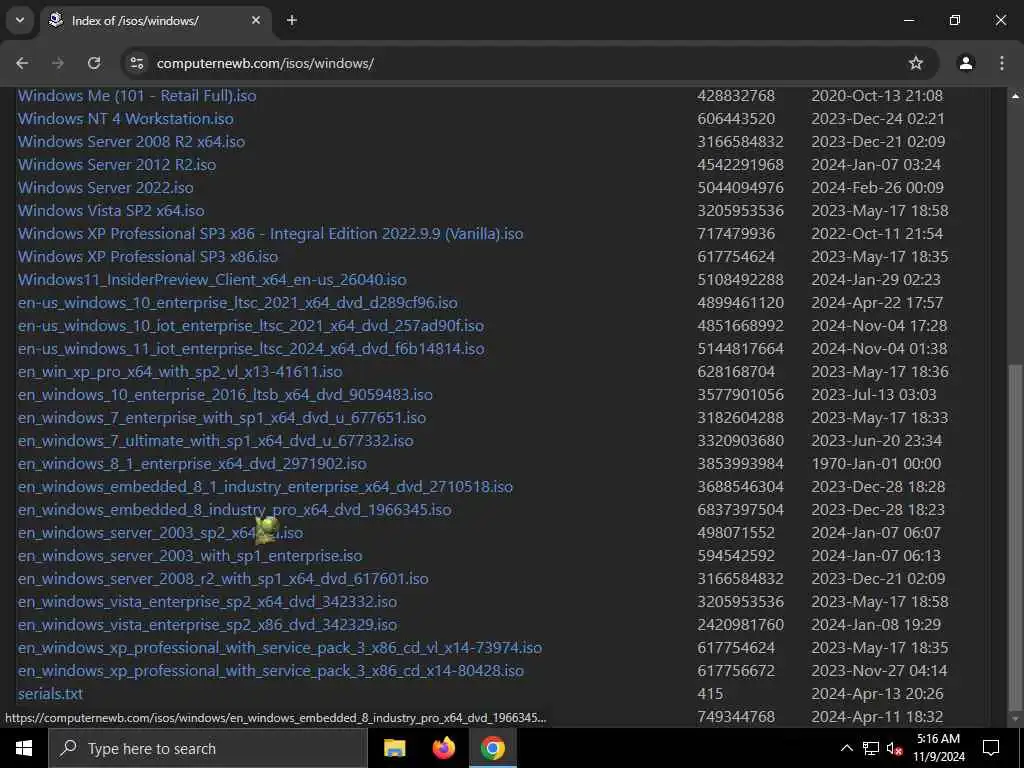Open a new browser tab
The height and width of the screenshot is (768, 1024).
tap(292, 20)
